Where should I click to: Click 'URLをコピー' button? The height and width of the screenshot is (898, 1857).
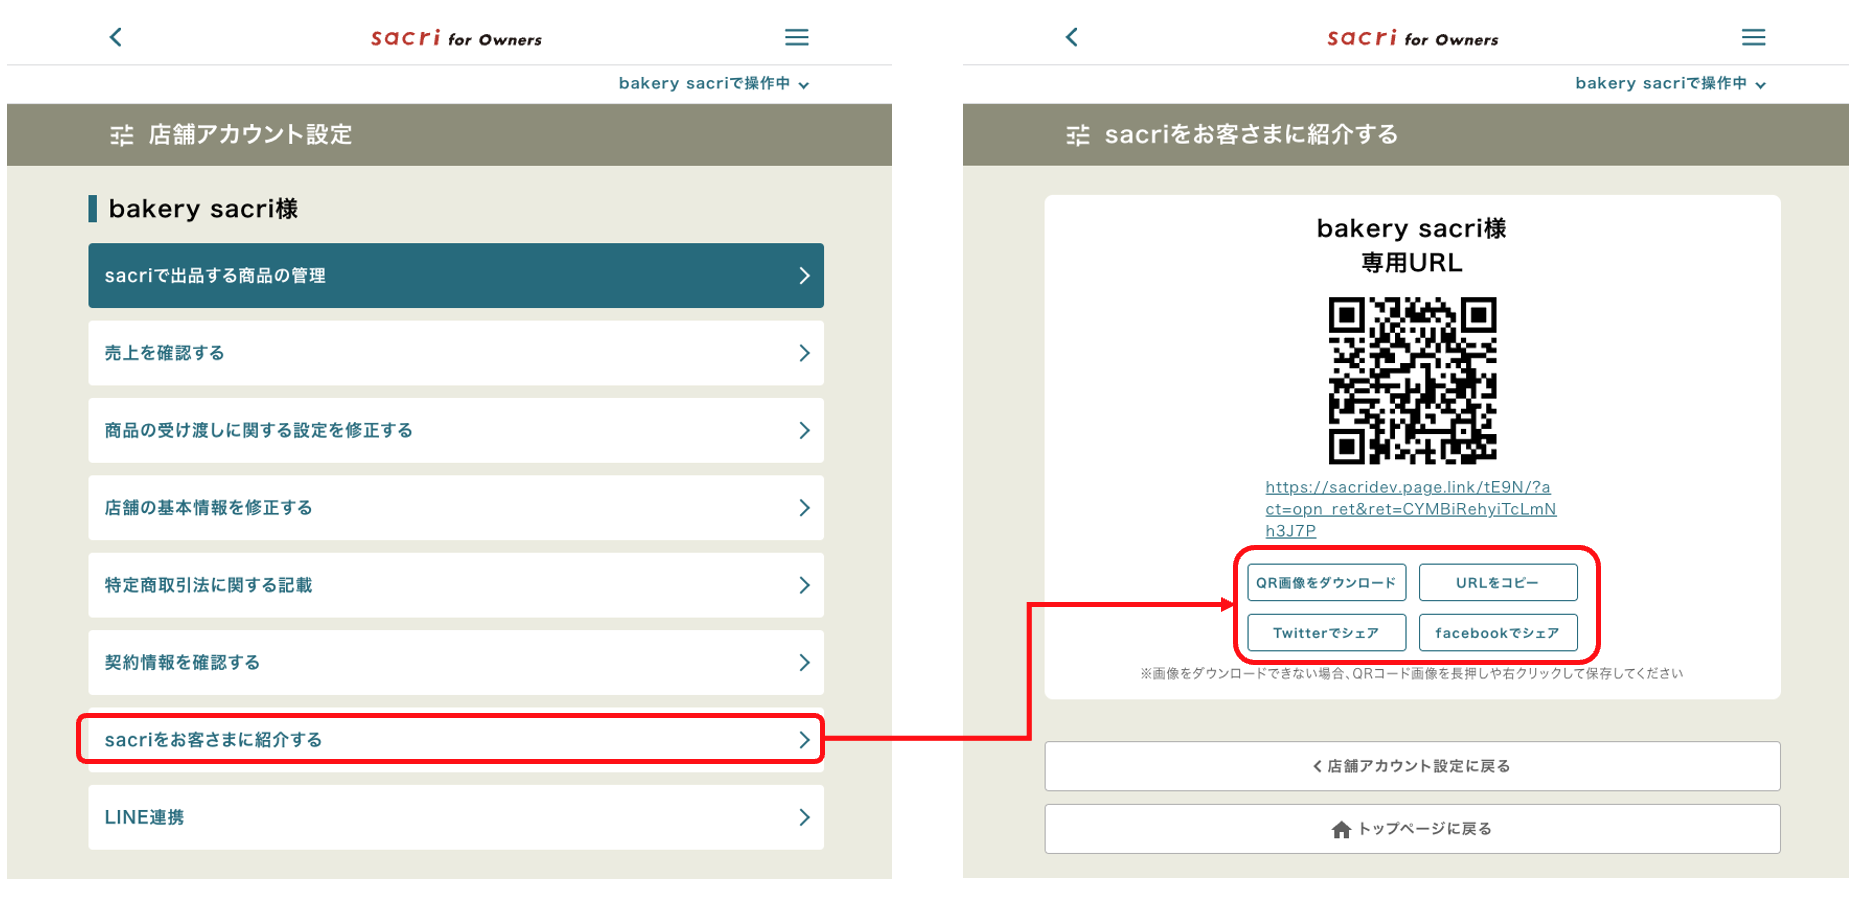(x=1497, y=582)
